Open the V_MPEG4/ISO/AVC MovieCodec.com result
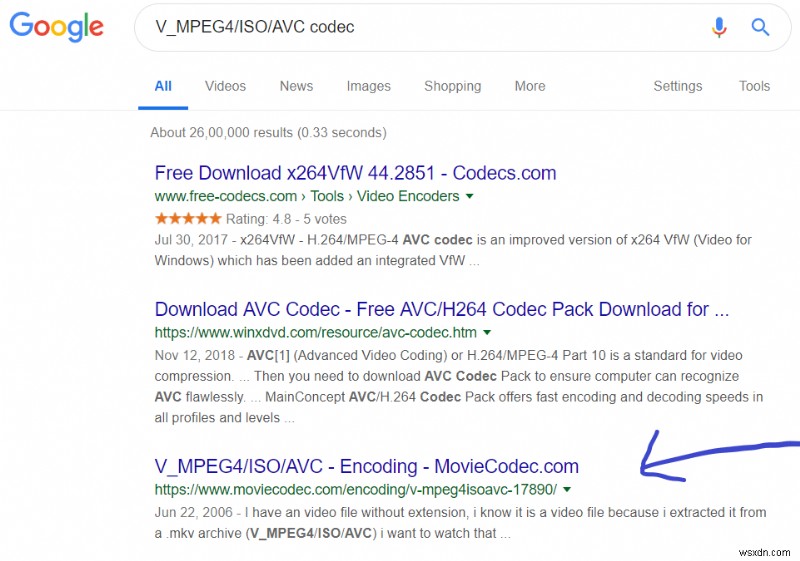This screenshot has width=800, height=561. coord(366,466)
